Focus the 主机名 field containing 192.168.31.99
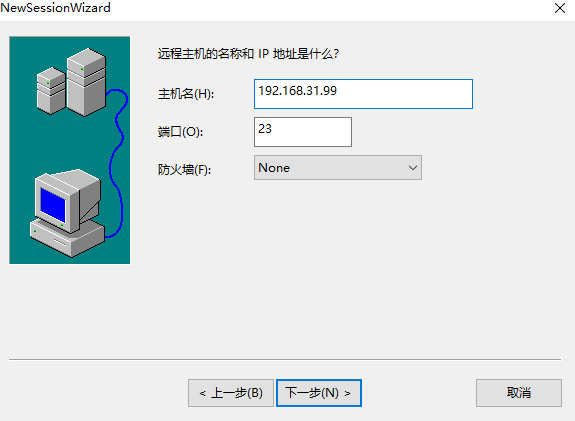This screenshot has height=421, width=575. (363, 94)
